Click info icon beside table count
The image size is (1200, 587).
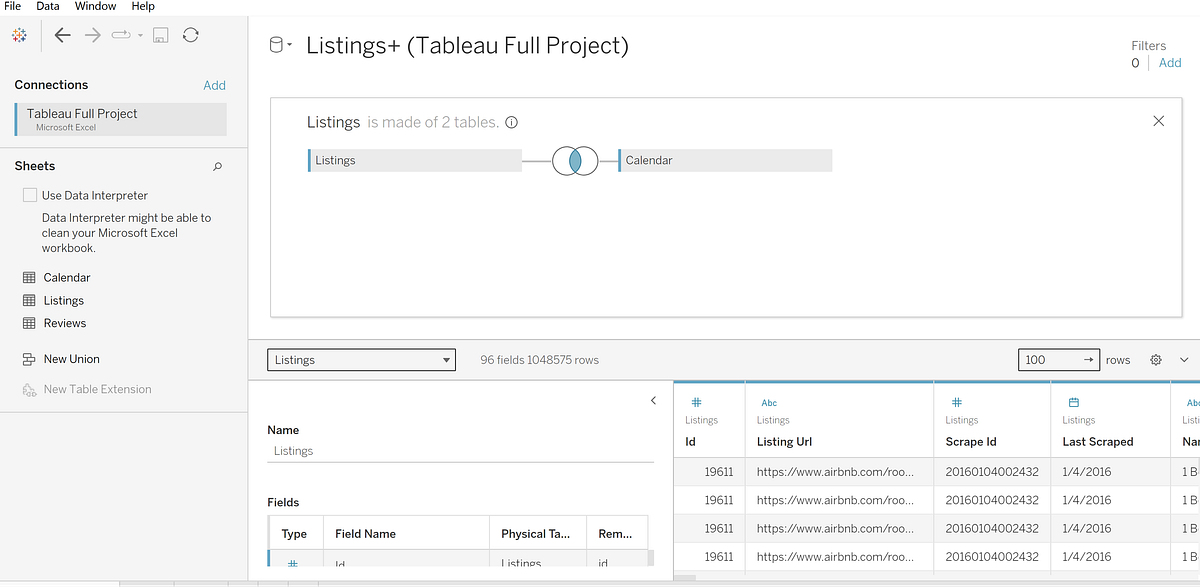512,123
